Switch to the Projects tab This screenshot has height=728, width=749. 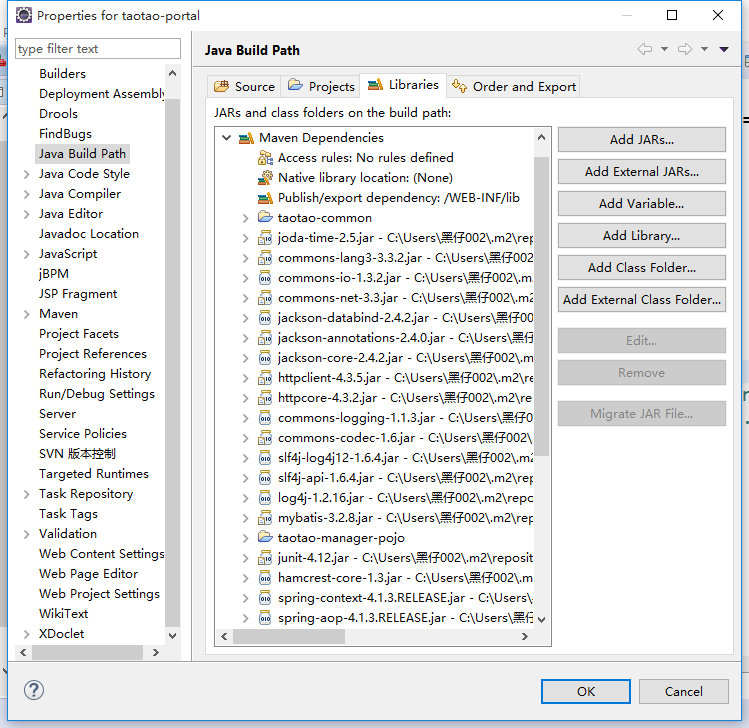321,86
